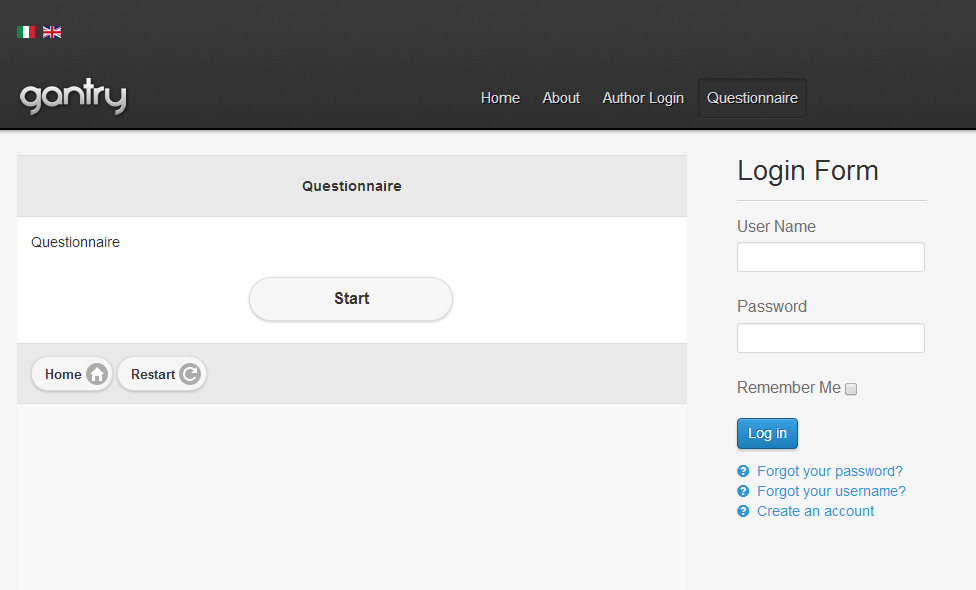Click the User Name field label
Image resolution: width=976 pixels, height=590 pixels.
tap(776, 227)
